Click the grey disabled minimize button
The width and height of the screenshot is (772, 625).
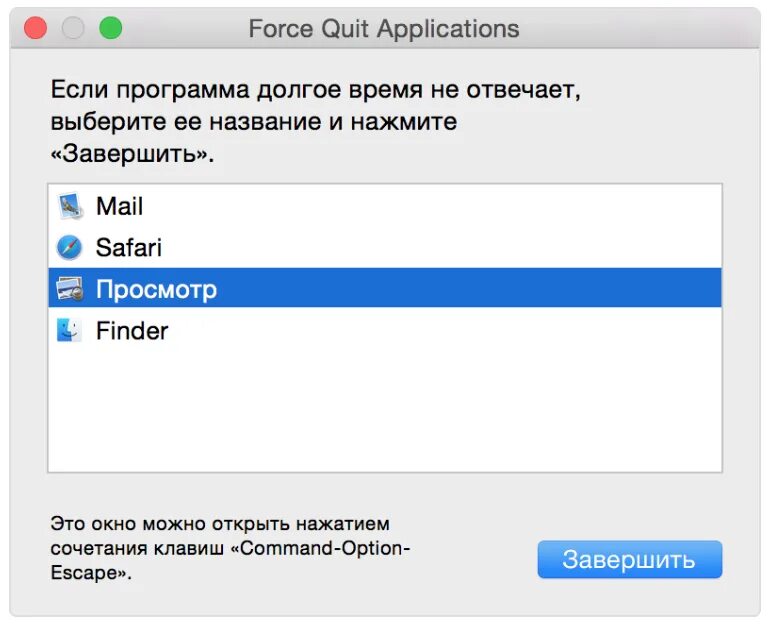click(73, 28)
